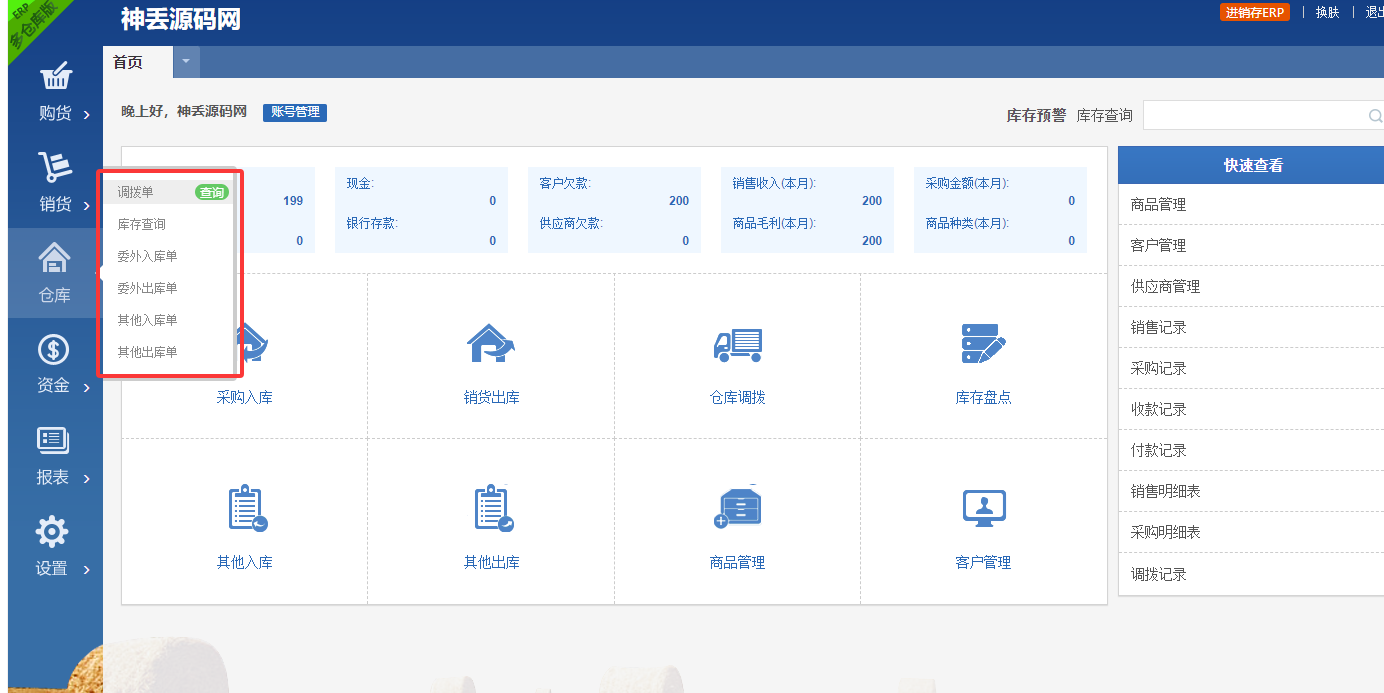Open the 设置 gear icon

52,532
